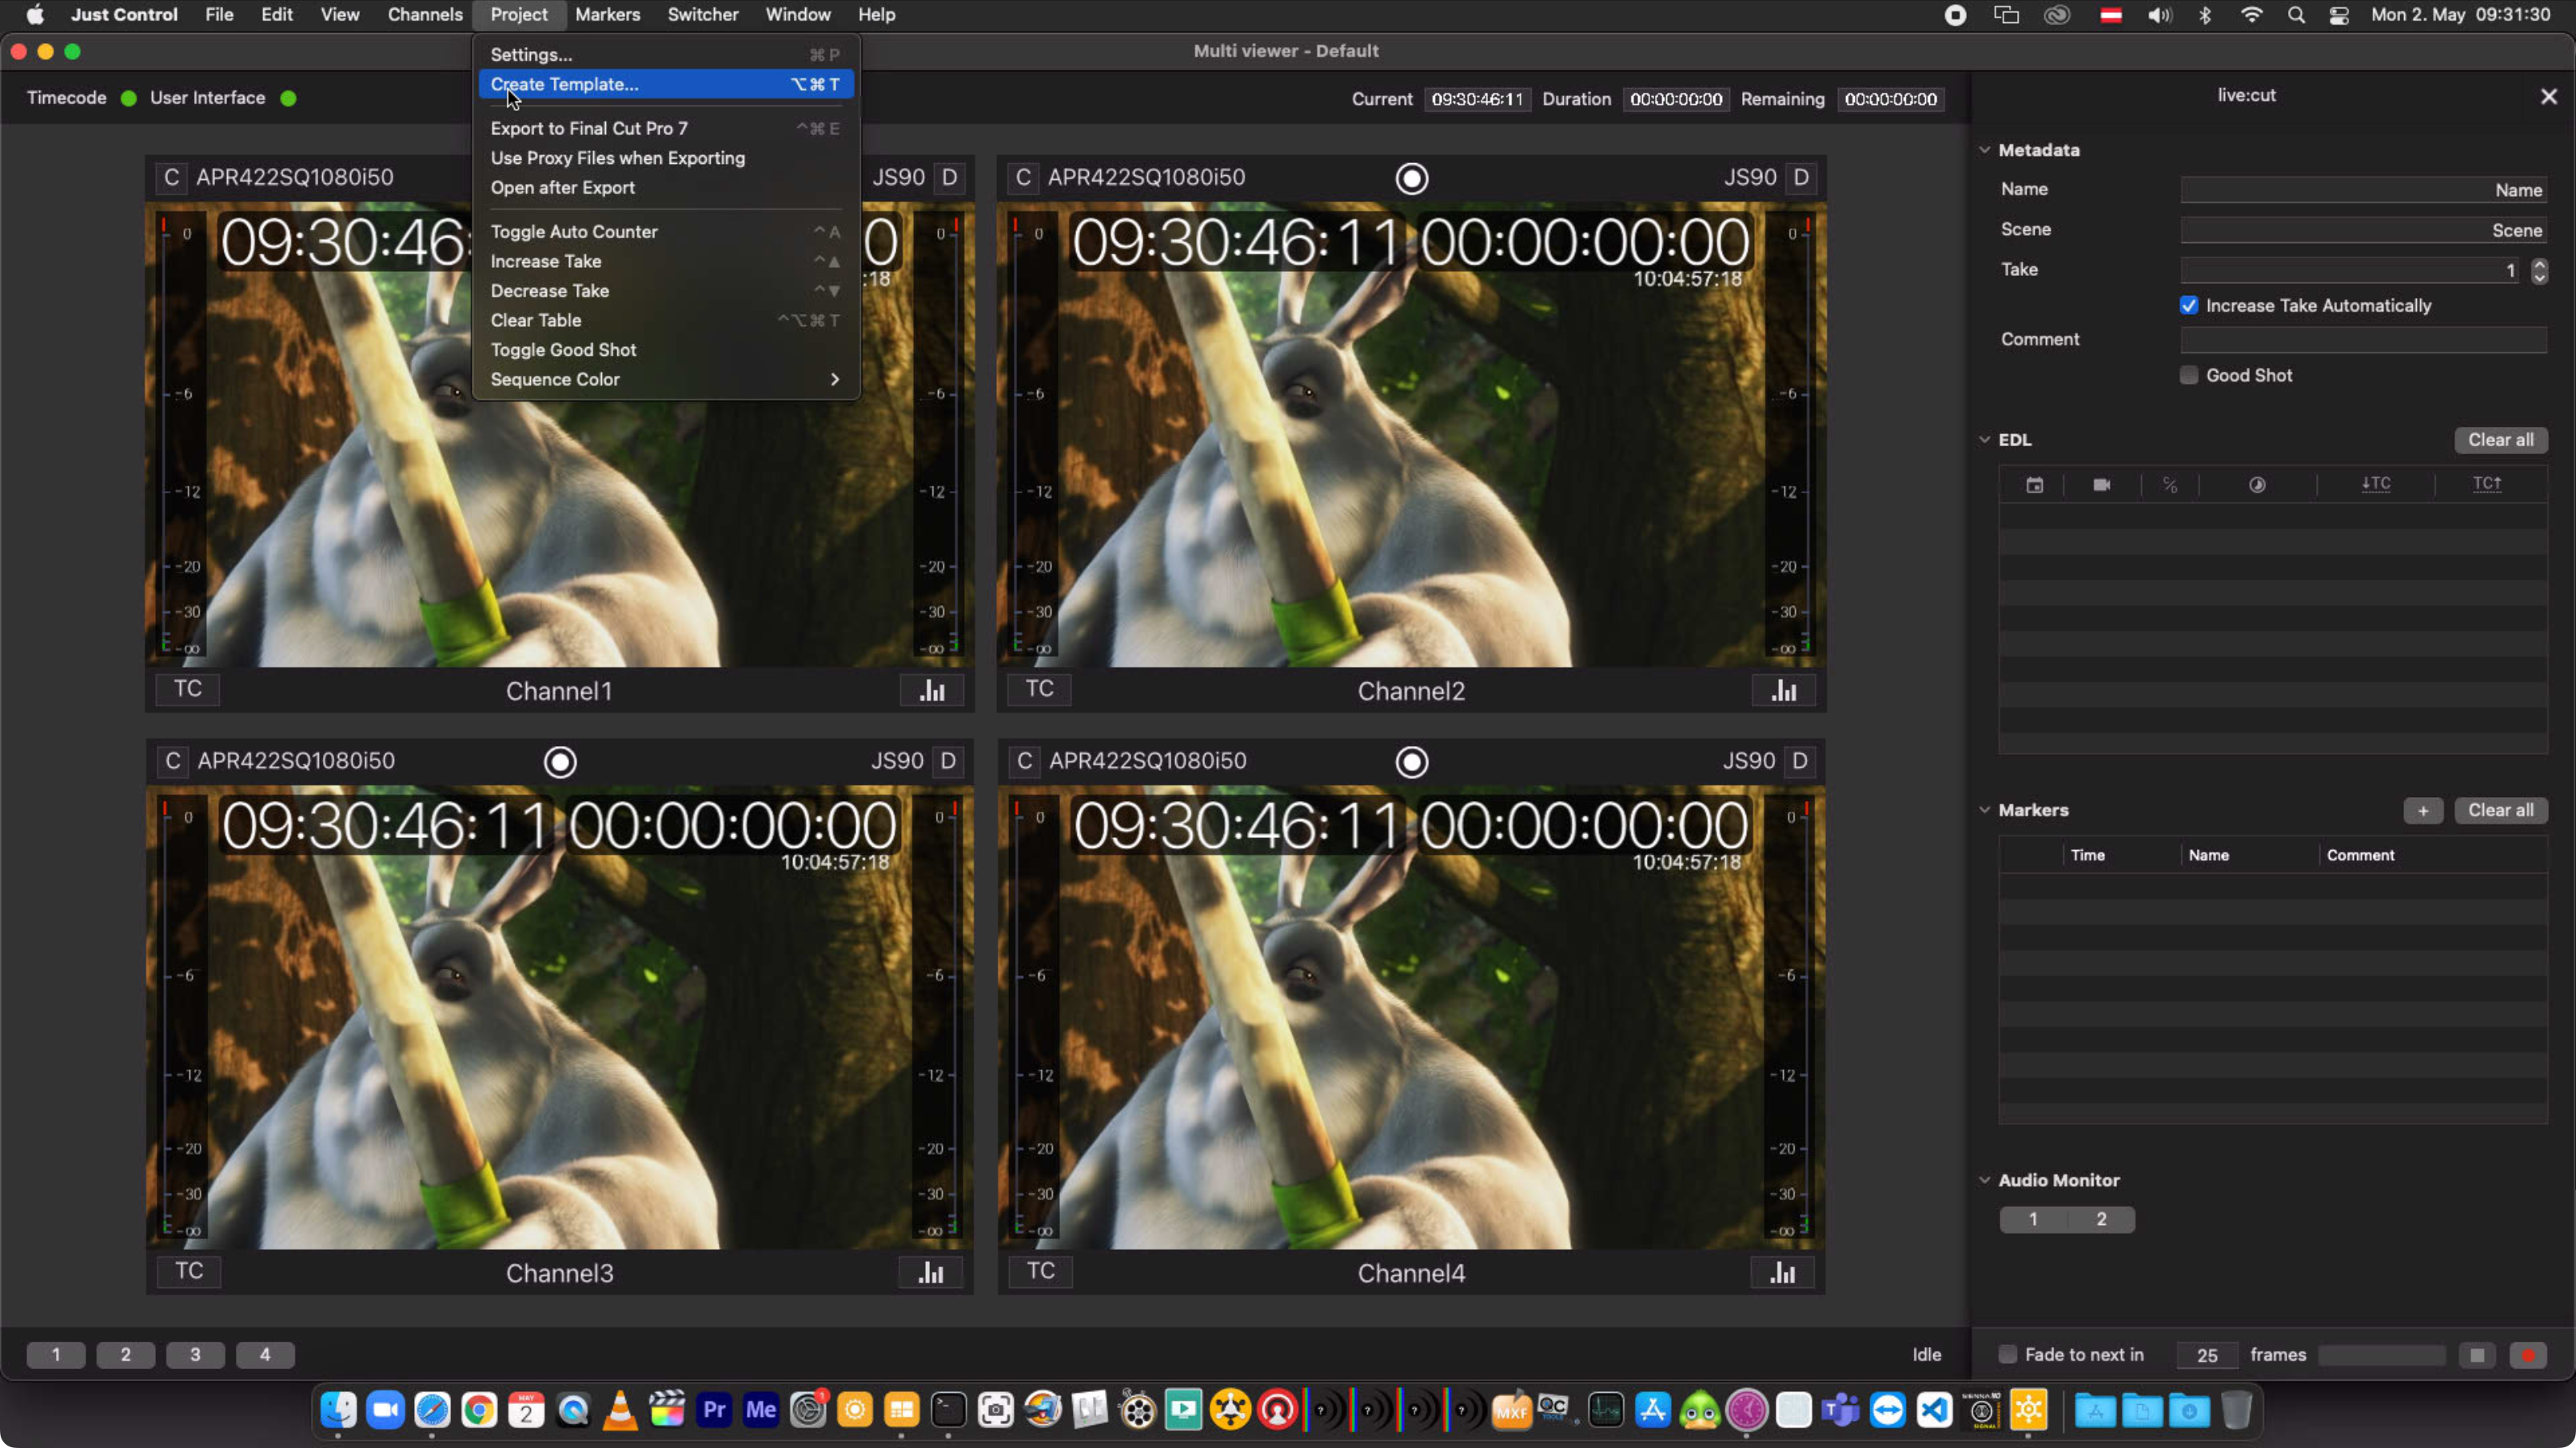The image size is (2576, 1448).
Task: Choose Settings… in Project menu
Action: 666,55
